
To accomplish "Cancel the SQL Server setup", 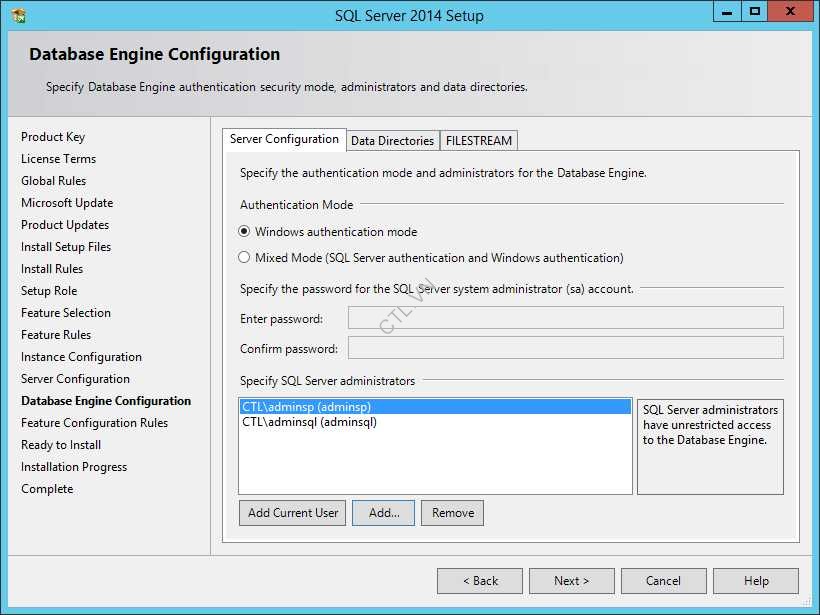I will tap(663, 580).
